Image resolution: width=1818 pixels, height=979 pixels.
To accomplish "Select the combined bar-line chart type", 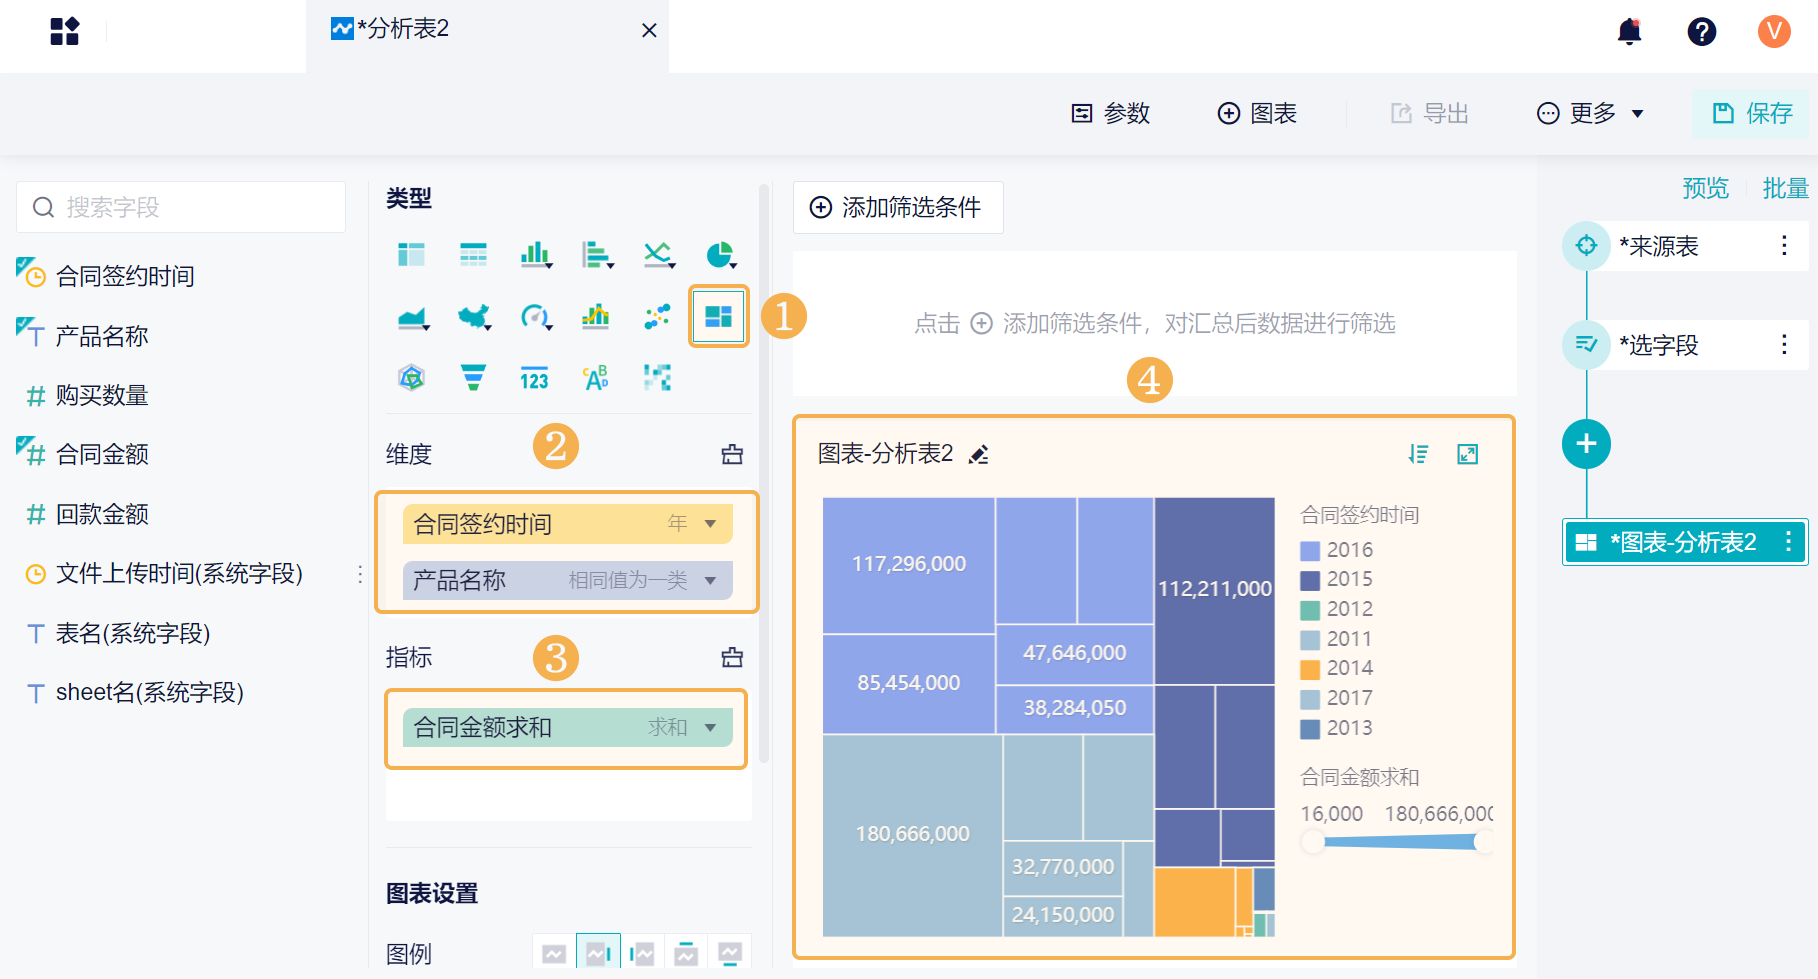I will [x=596, y=318].
